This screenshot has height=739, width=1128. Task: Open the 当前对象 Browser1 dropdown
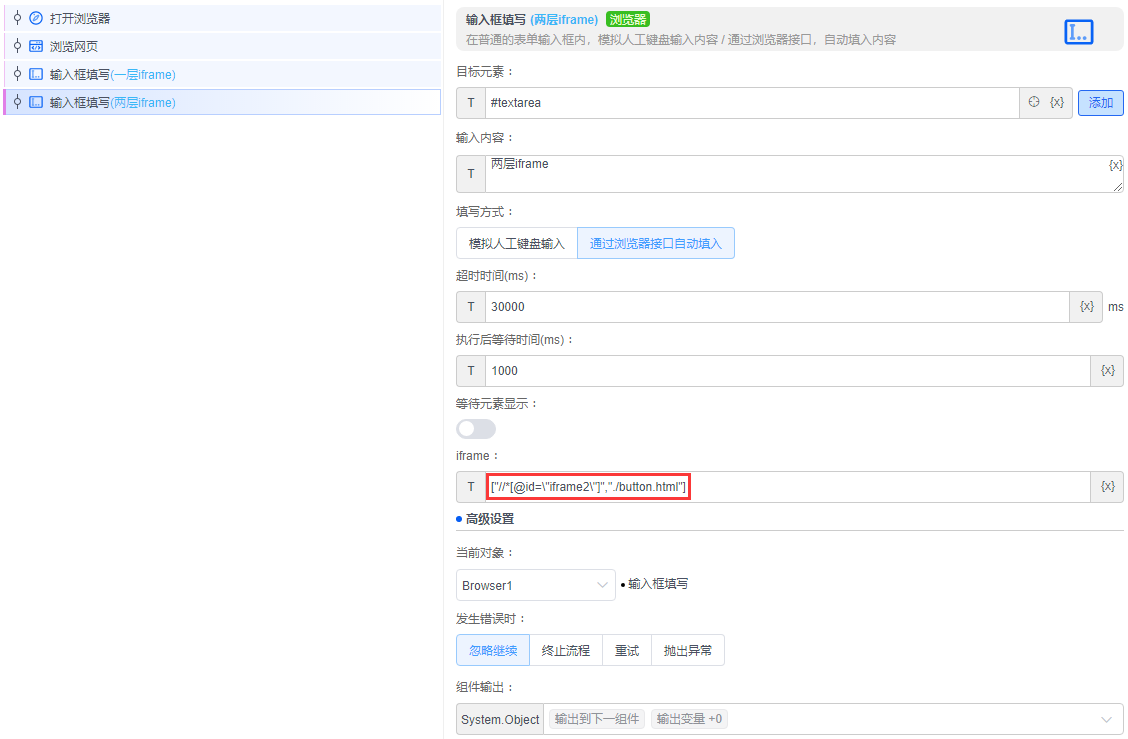pyautogui.click(x=535, y=584)
